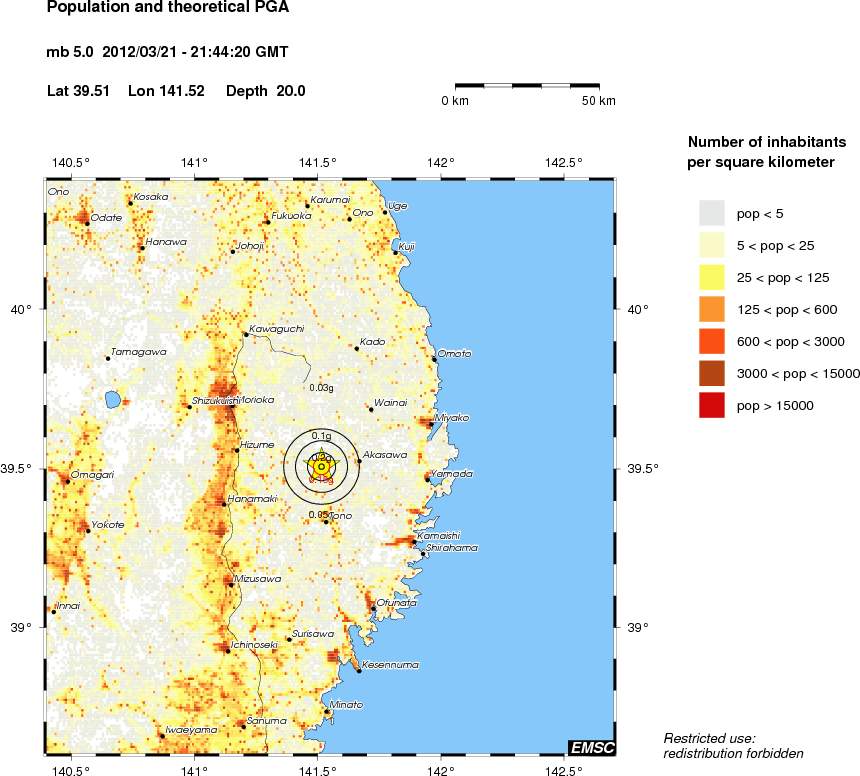Click the 'Mizusawa' city label
This screenshot has width=860, height=776.
tap(257, 579)
